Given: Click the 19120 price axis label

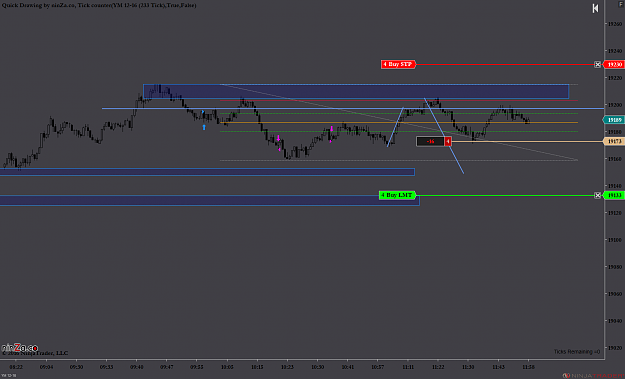Looking at the screenshot, I should pyautogui.click(x=615, y=213).
